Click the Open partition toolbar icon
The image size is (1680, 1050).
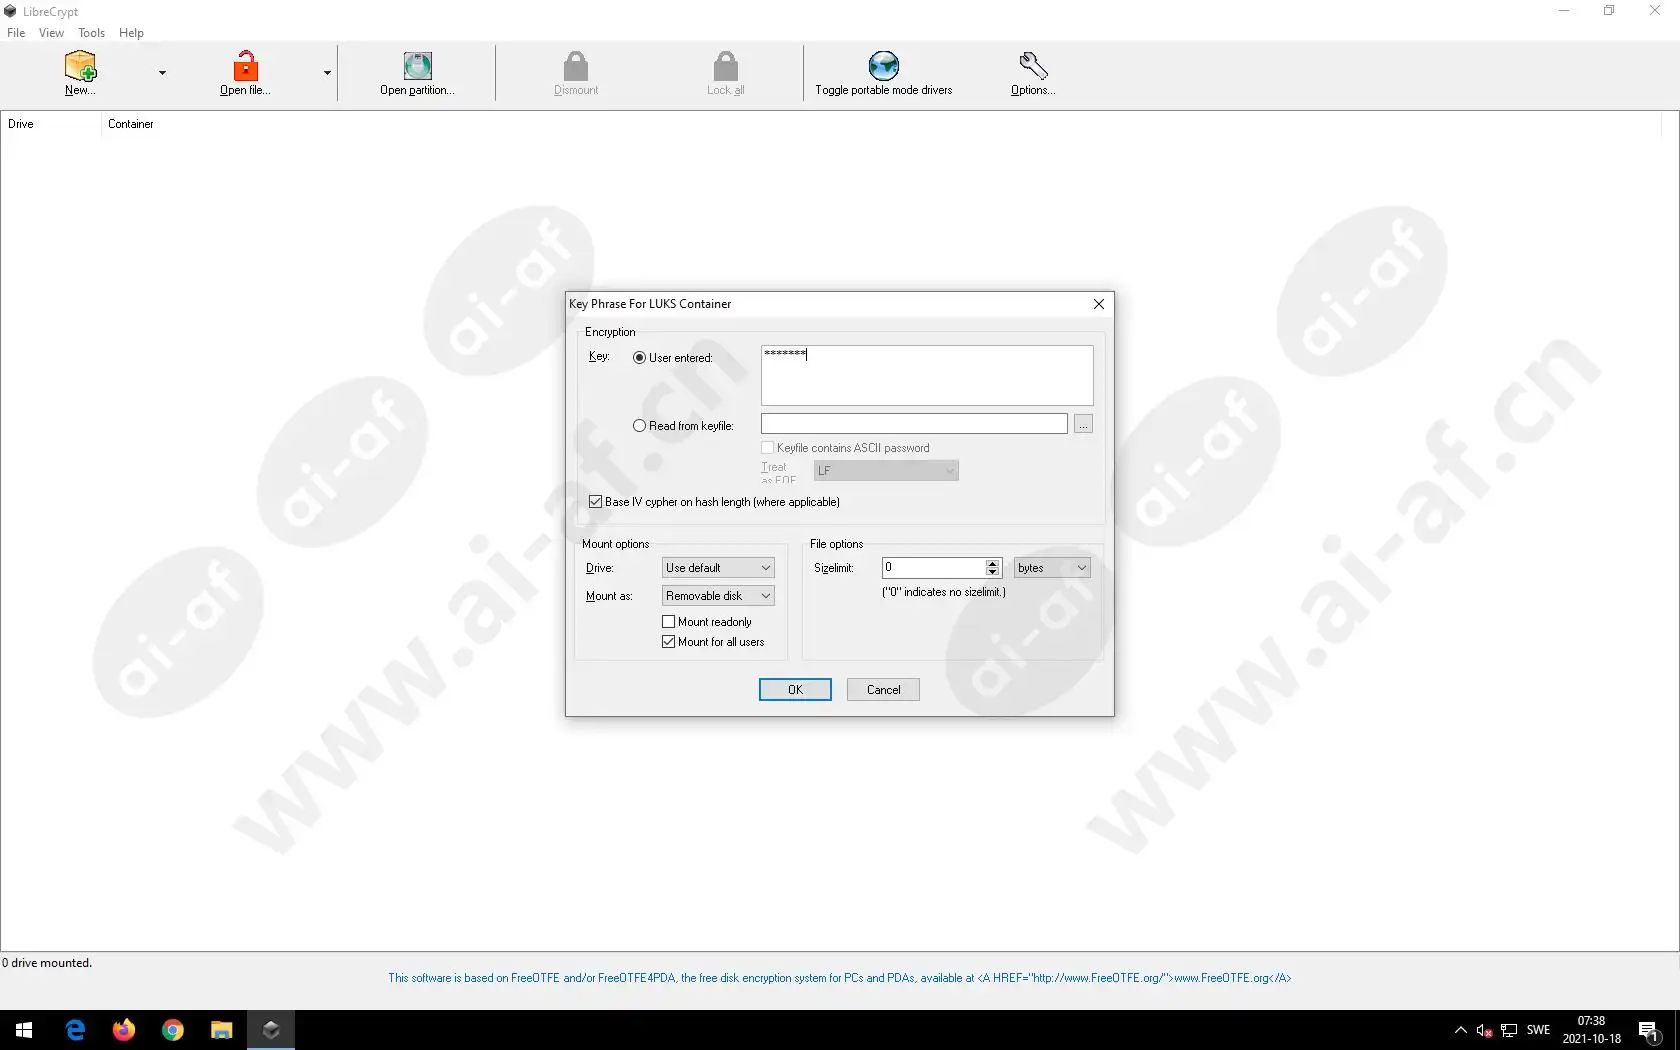(x=418, y=66)
